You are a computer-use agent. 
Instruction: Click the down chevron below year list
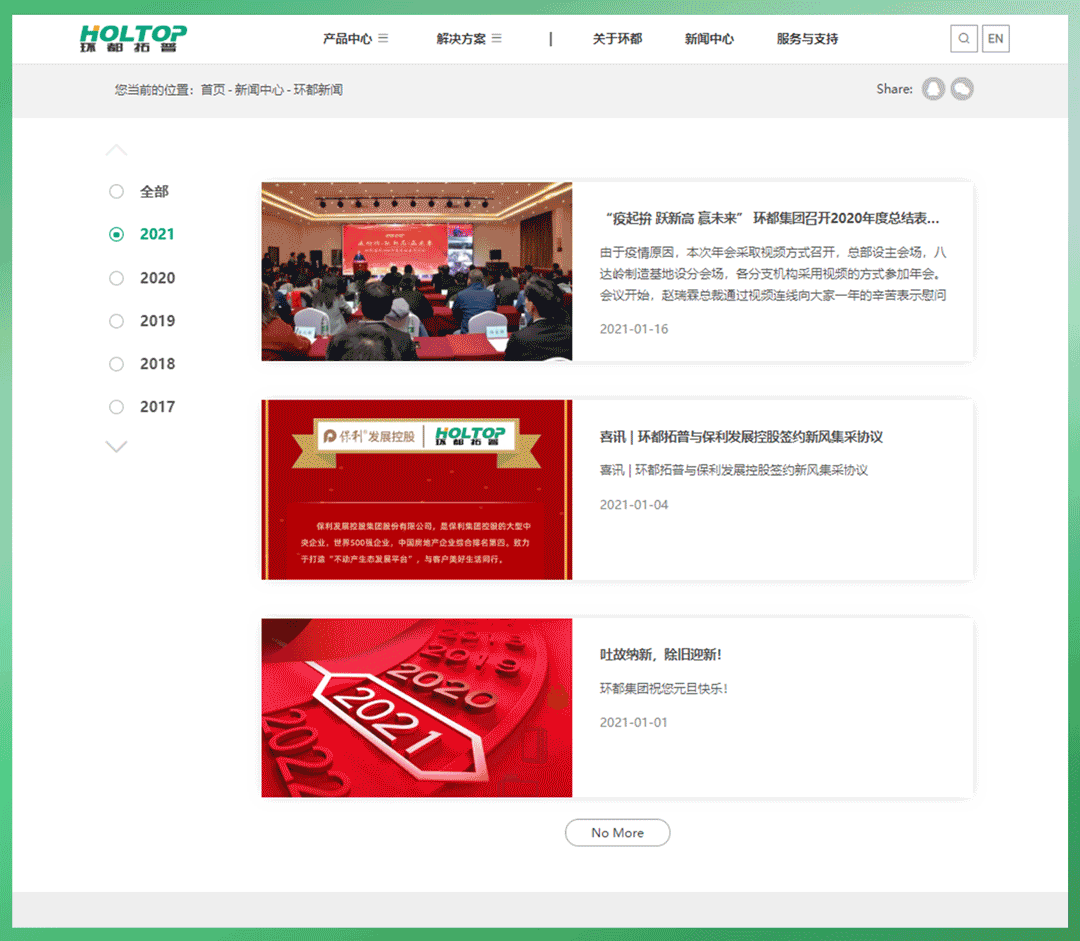coord(116,446)
